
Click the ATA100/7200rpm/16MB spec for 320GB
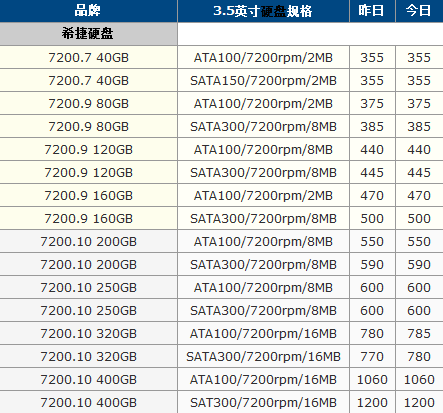point(263,333)
